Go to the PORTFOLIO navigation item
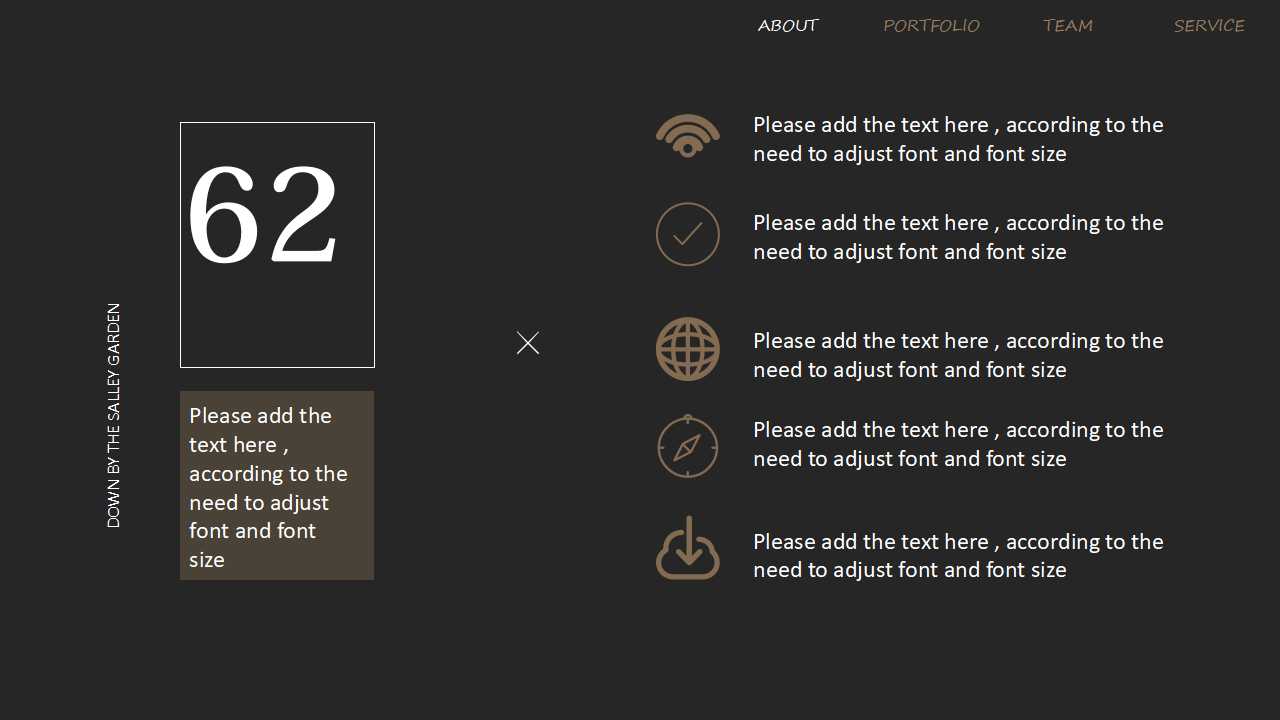 point(931,26)
